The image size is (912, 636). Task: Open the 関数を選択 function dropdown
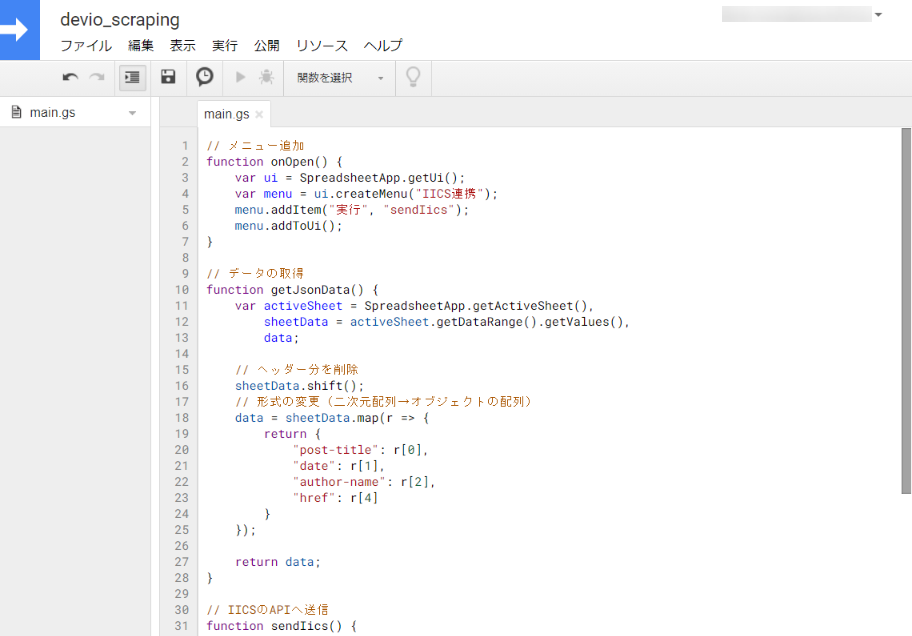(x=338, y=76)
